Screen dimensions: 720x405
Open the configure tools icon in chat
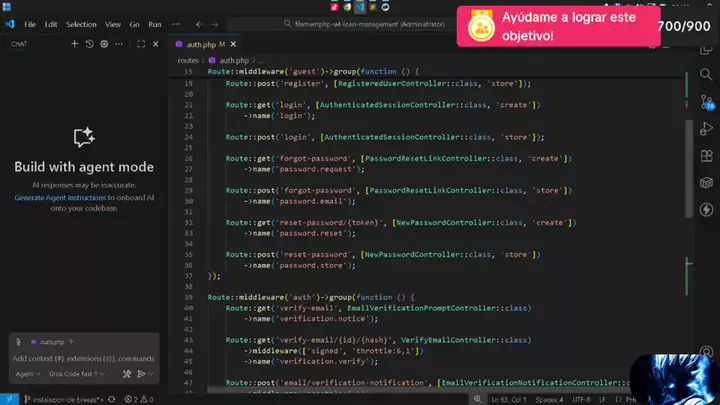click(x=127, y=374)
